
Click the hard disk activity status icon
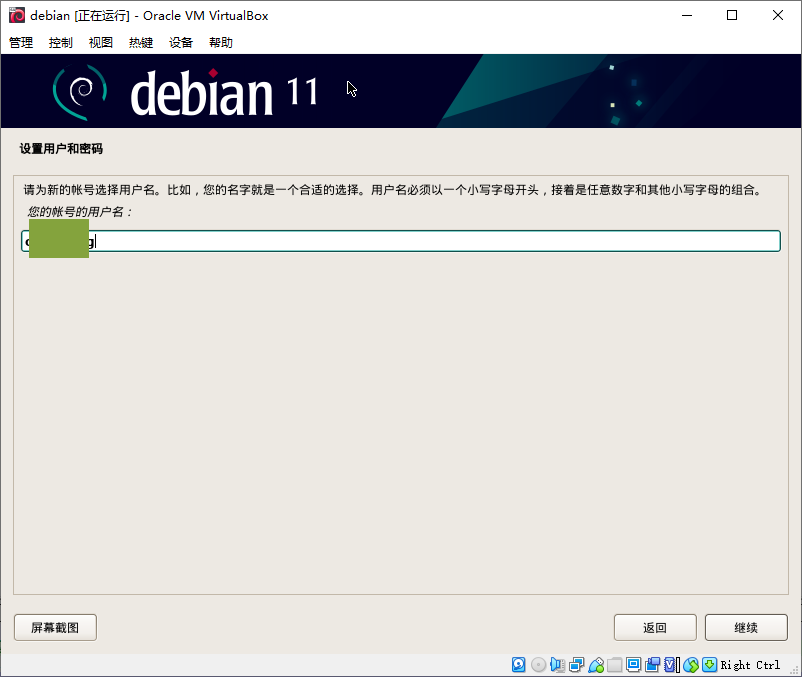coord(518,664)
